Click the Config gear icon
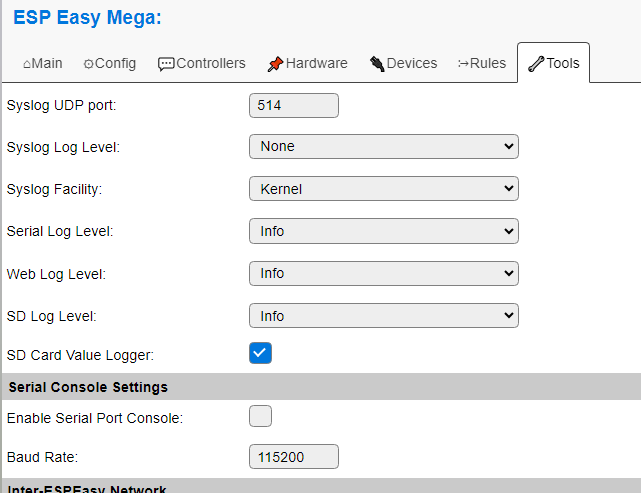 click(88, 64)
